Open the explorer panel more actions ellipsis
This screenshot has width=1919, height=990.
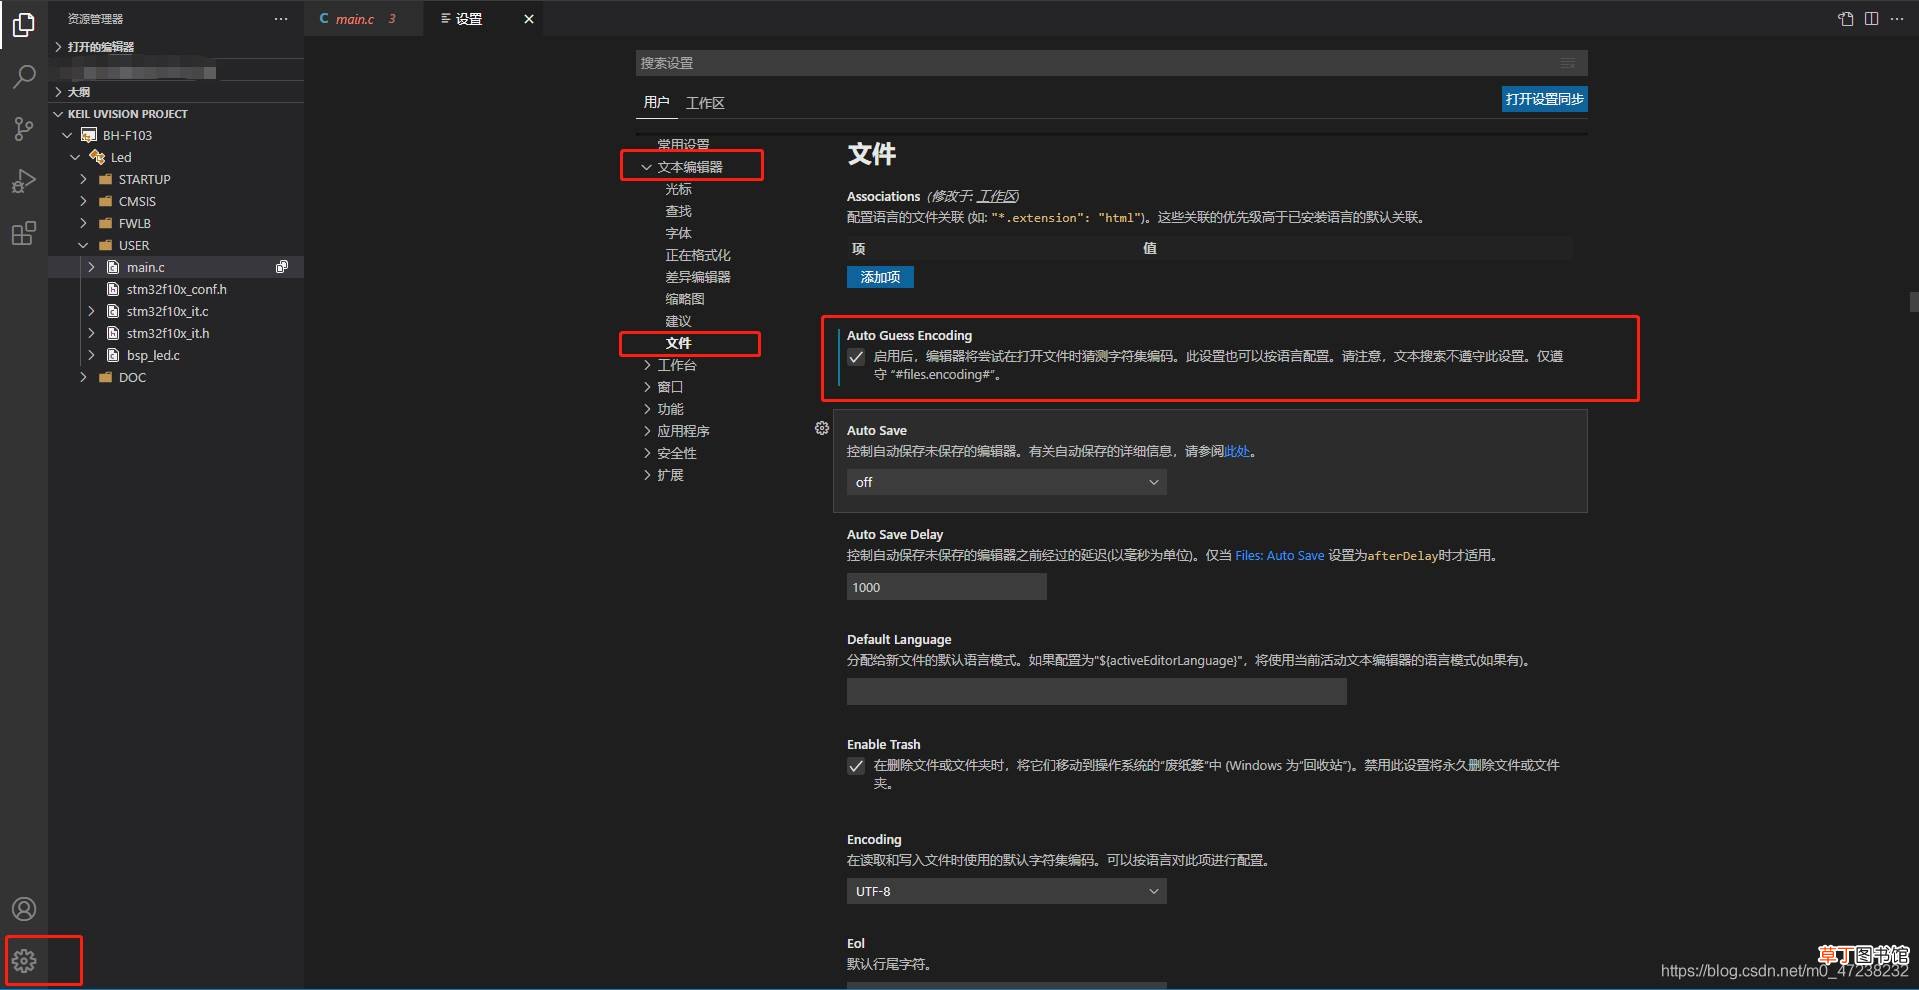[x=281, y=19]
